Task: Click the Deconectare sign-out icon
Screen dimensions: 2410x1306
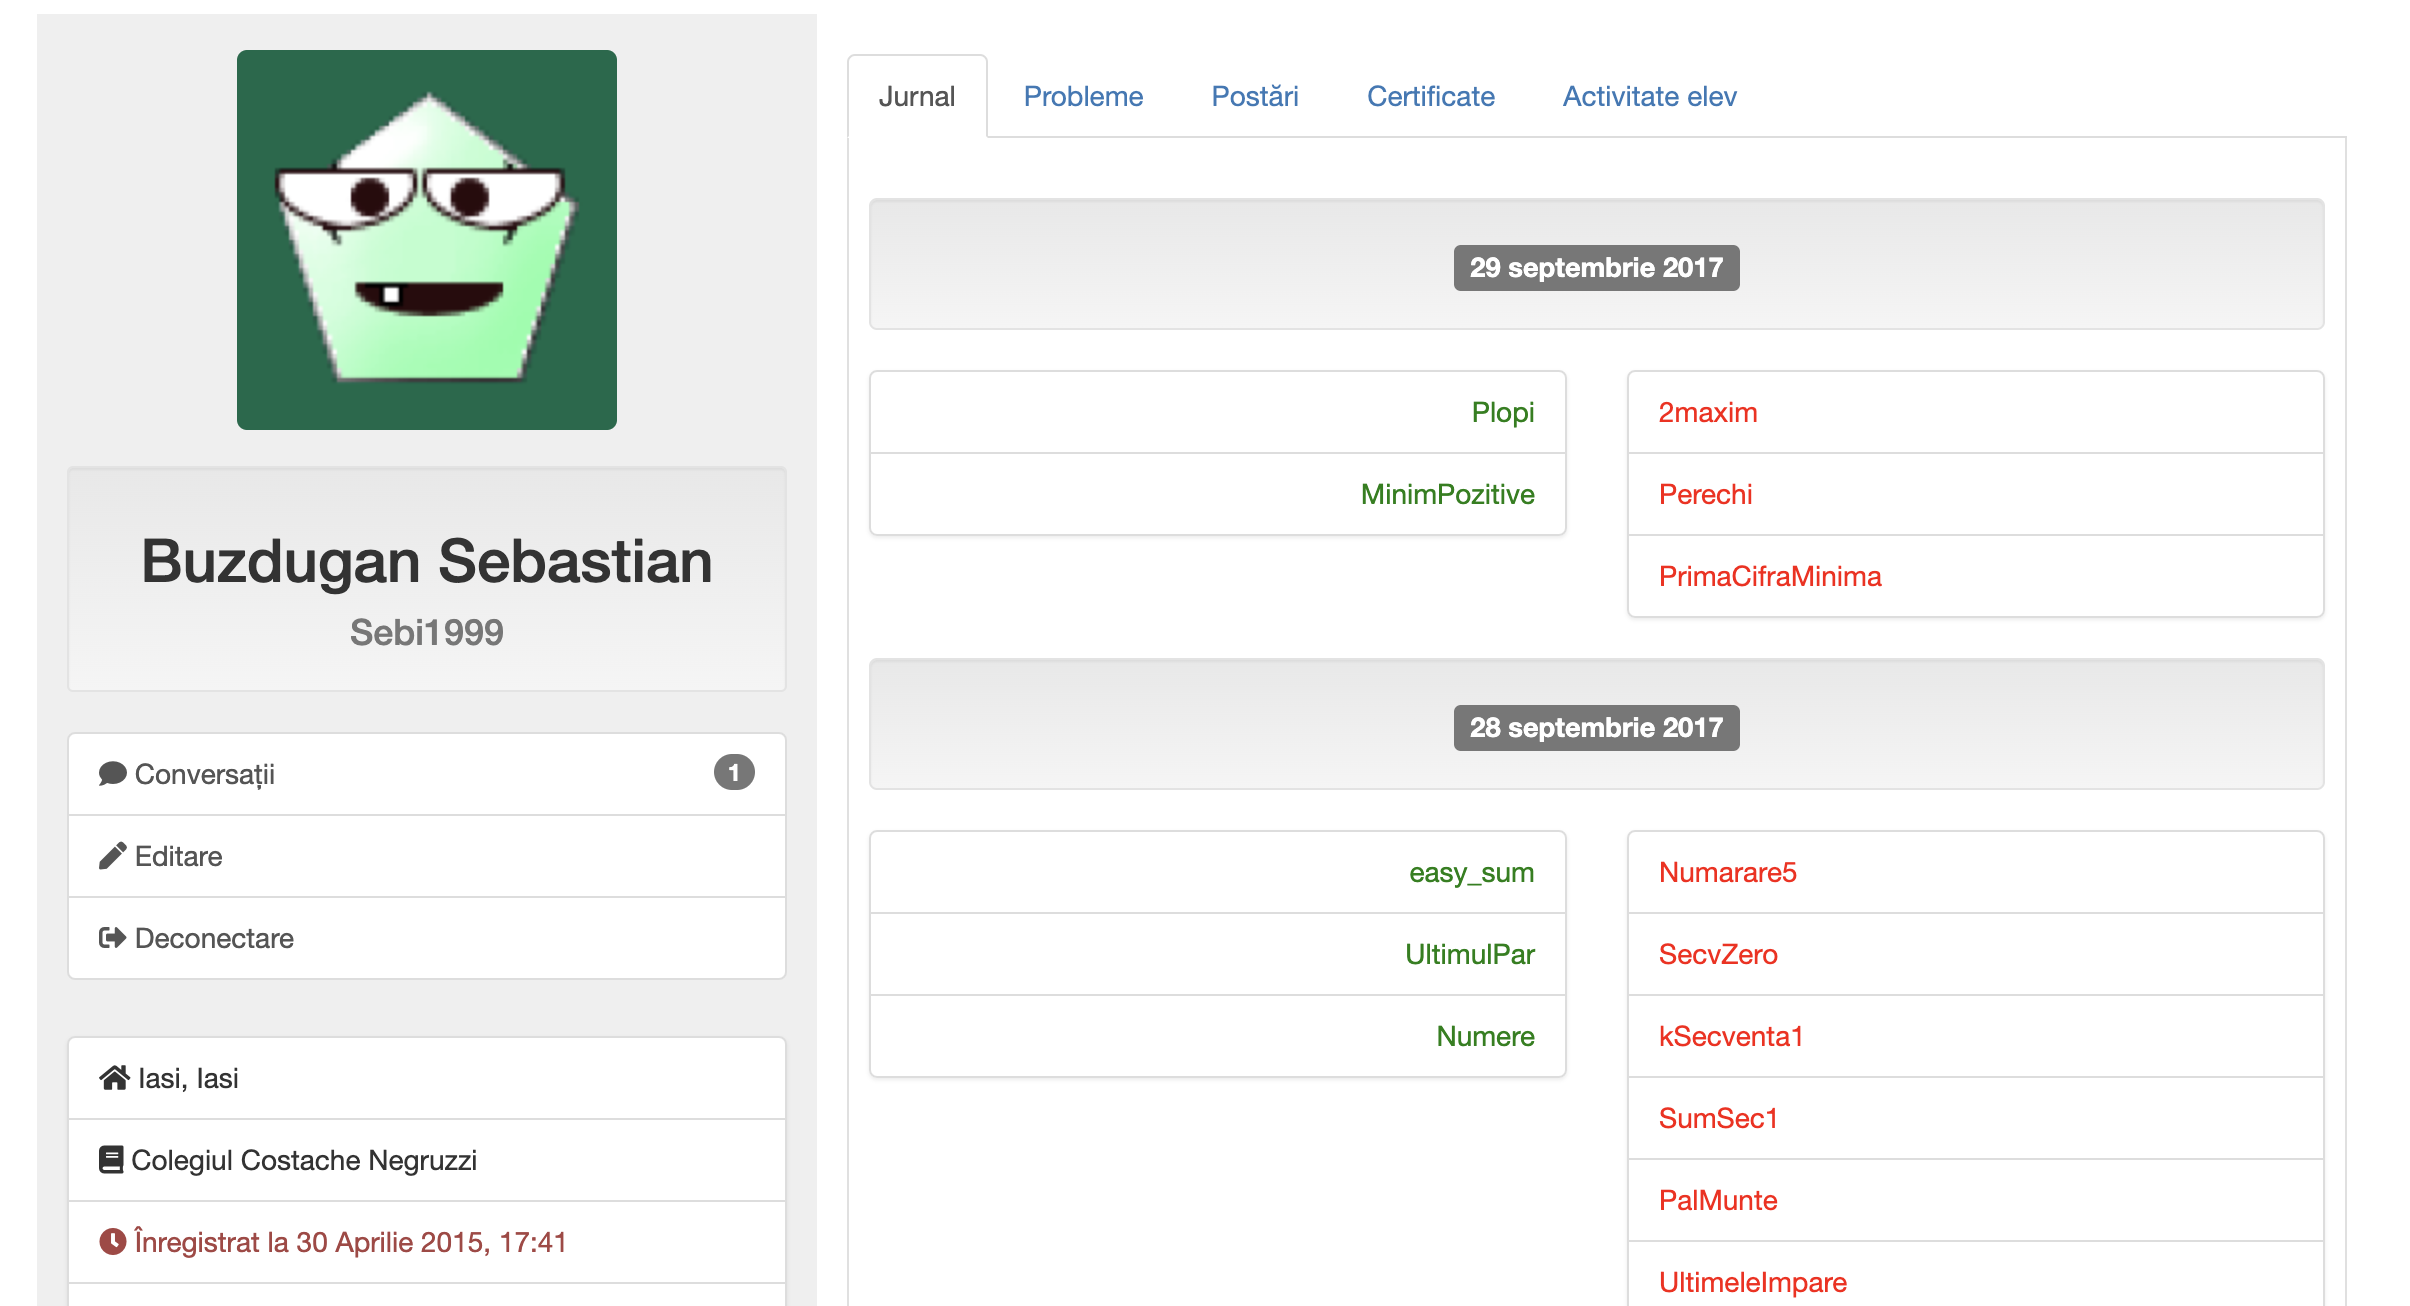Action: (112, 938)
